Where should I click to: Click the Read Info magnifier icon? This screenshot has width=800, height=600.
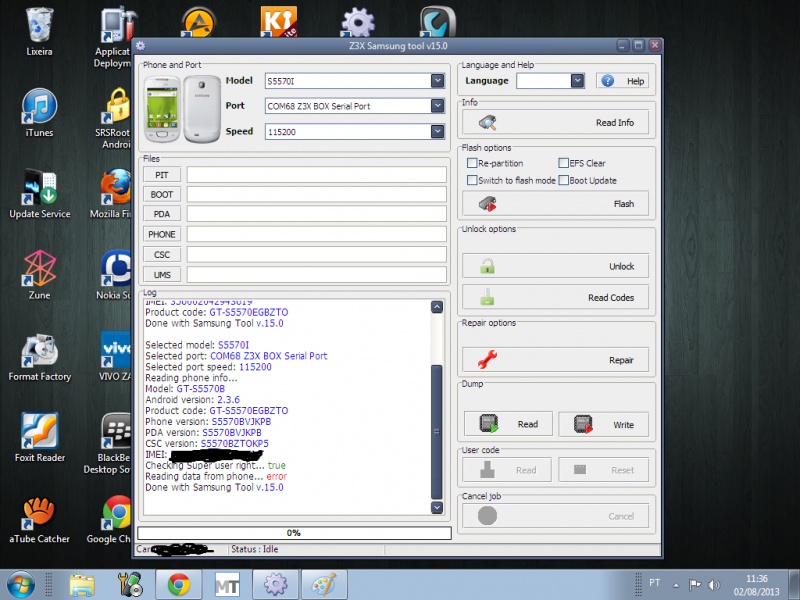[488, 122]
